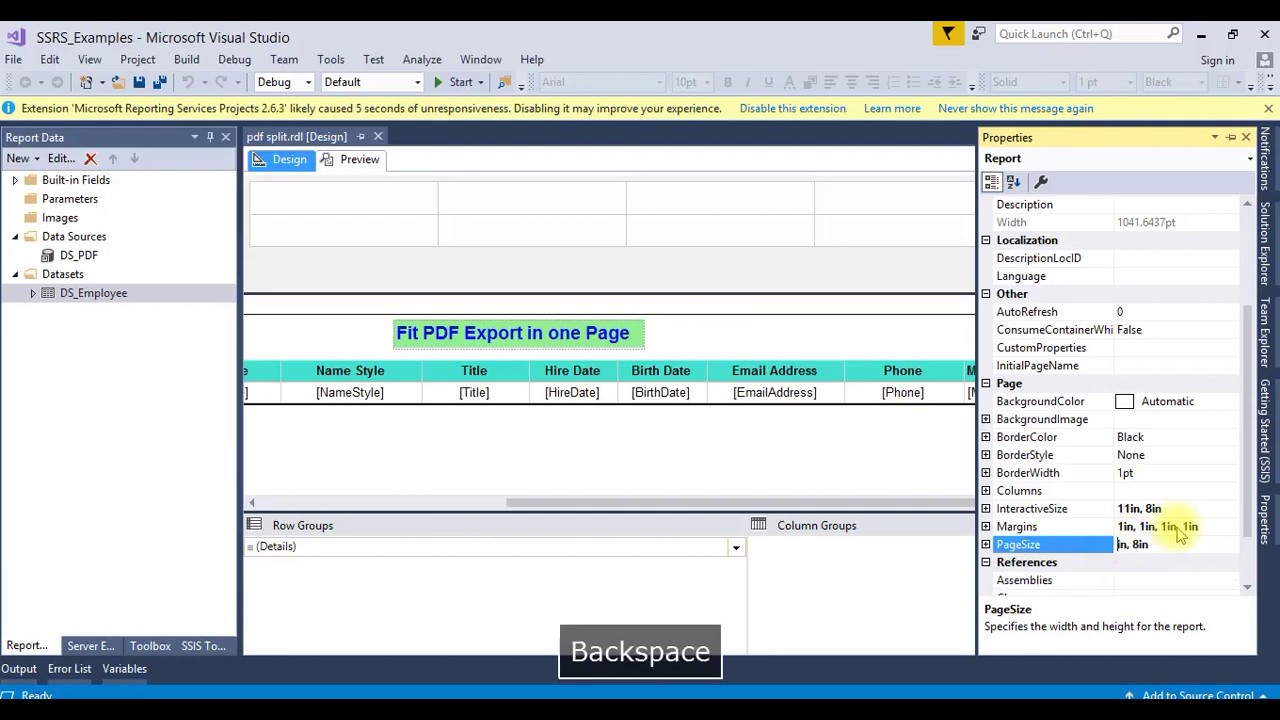Open the File menu
This screenshot has width=1280, height=720.
(x=13, y=60)
